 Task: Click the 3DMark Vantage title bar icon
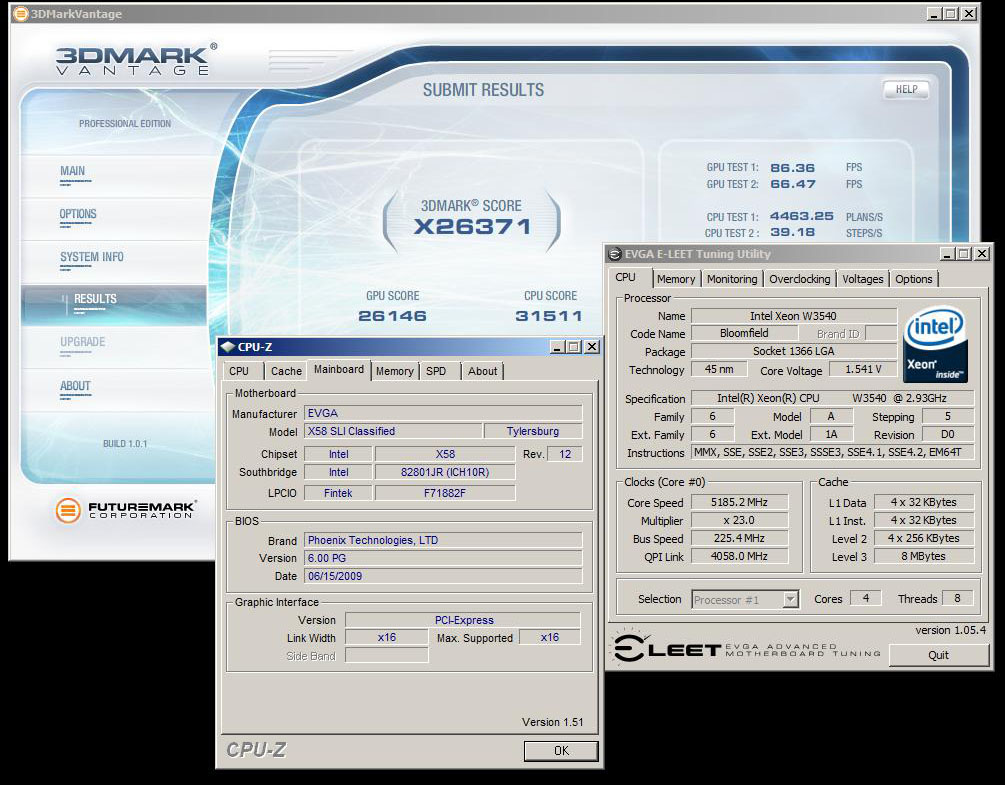[x=21, y=13]
